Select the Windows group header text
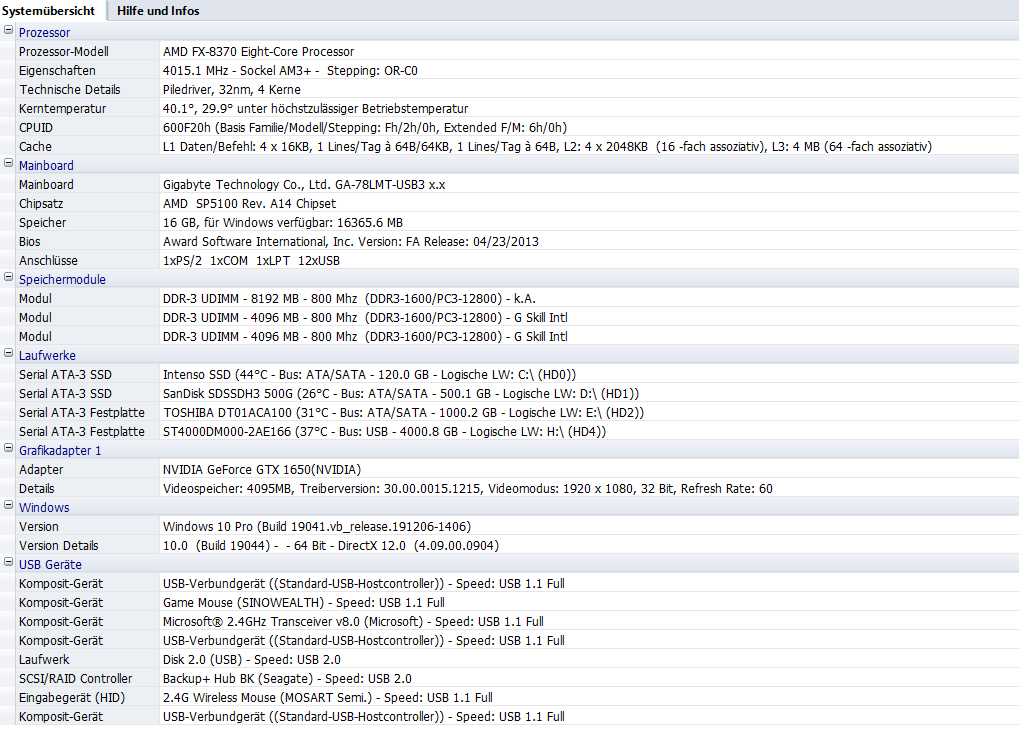1019x732 pixels. pos(44,508)
